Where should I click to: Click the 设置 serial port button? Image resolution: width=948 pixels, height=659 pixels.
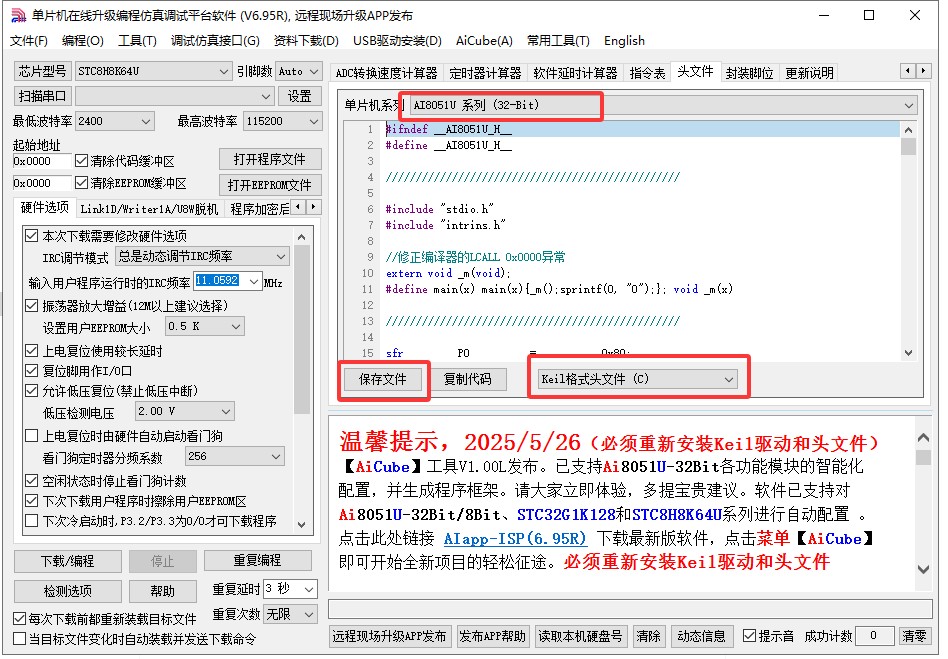pos(300,96)
